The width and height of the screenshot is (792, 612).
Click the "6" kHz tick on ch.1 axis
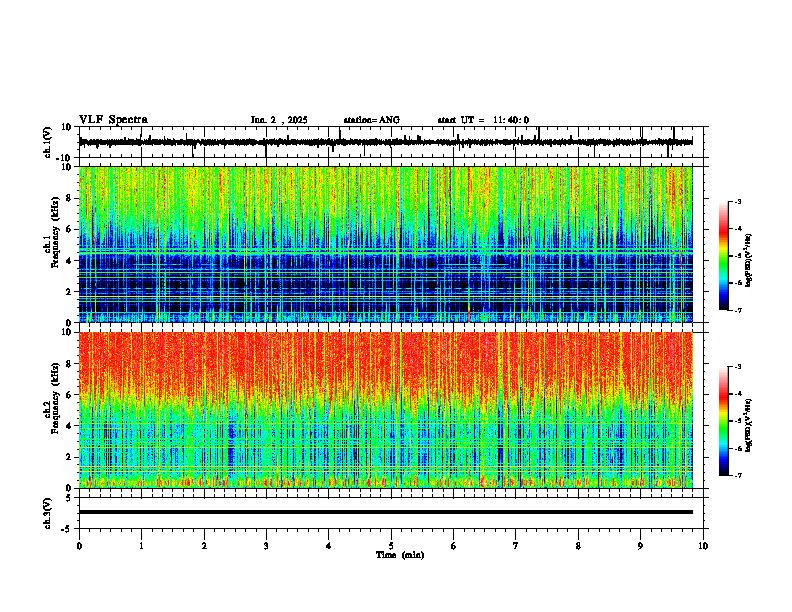[x=70, y=229]
